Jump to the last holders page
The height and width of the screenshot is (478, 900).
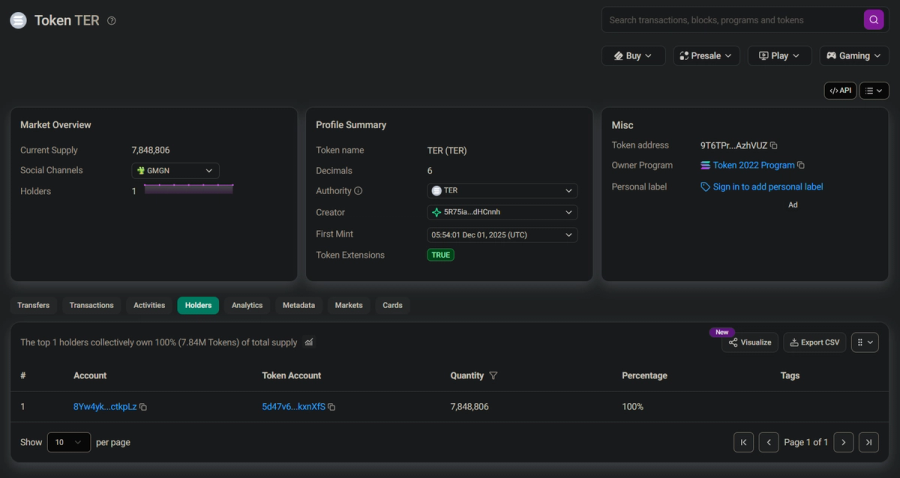point(868,442)
